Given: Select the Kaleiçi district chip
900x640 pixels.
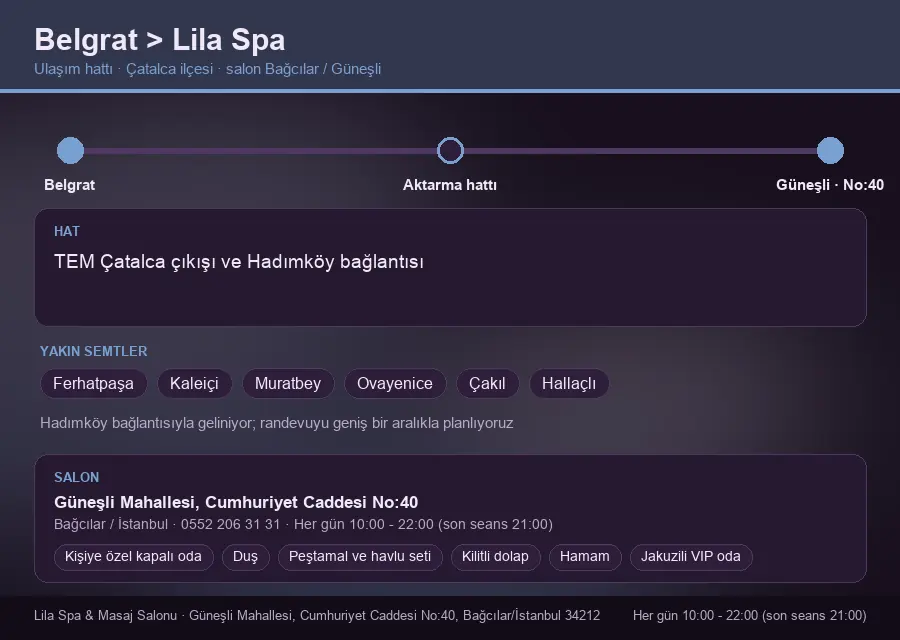Looking at the screenshot, I should click(194, 383).
